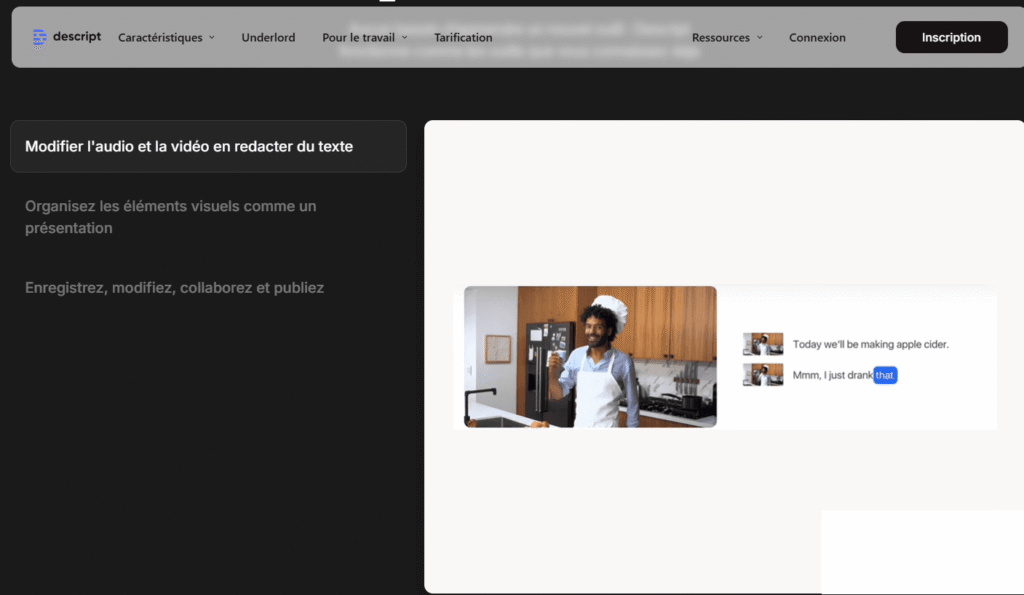Switch to Organisez les éléments visuels tab

[x=171, y=217]
